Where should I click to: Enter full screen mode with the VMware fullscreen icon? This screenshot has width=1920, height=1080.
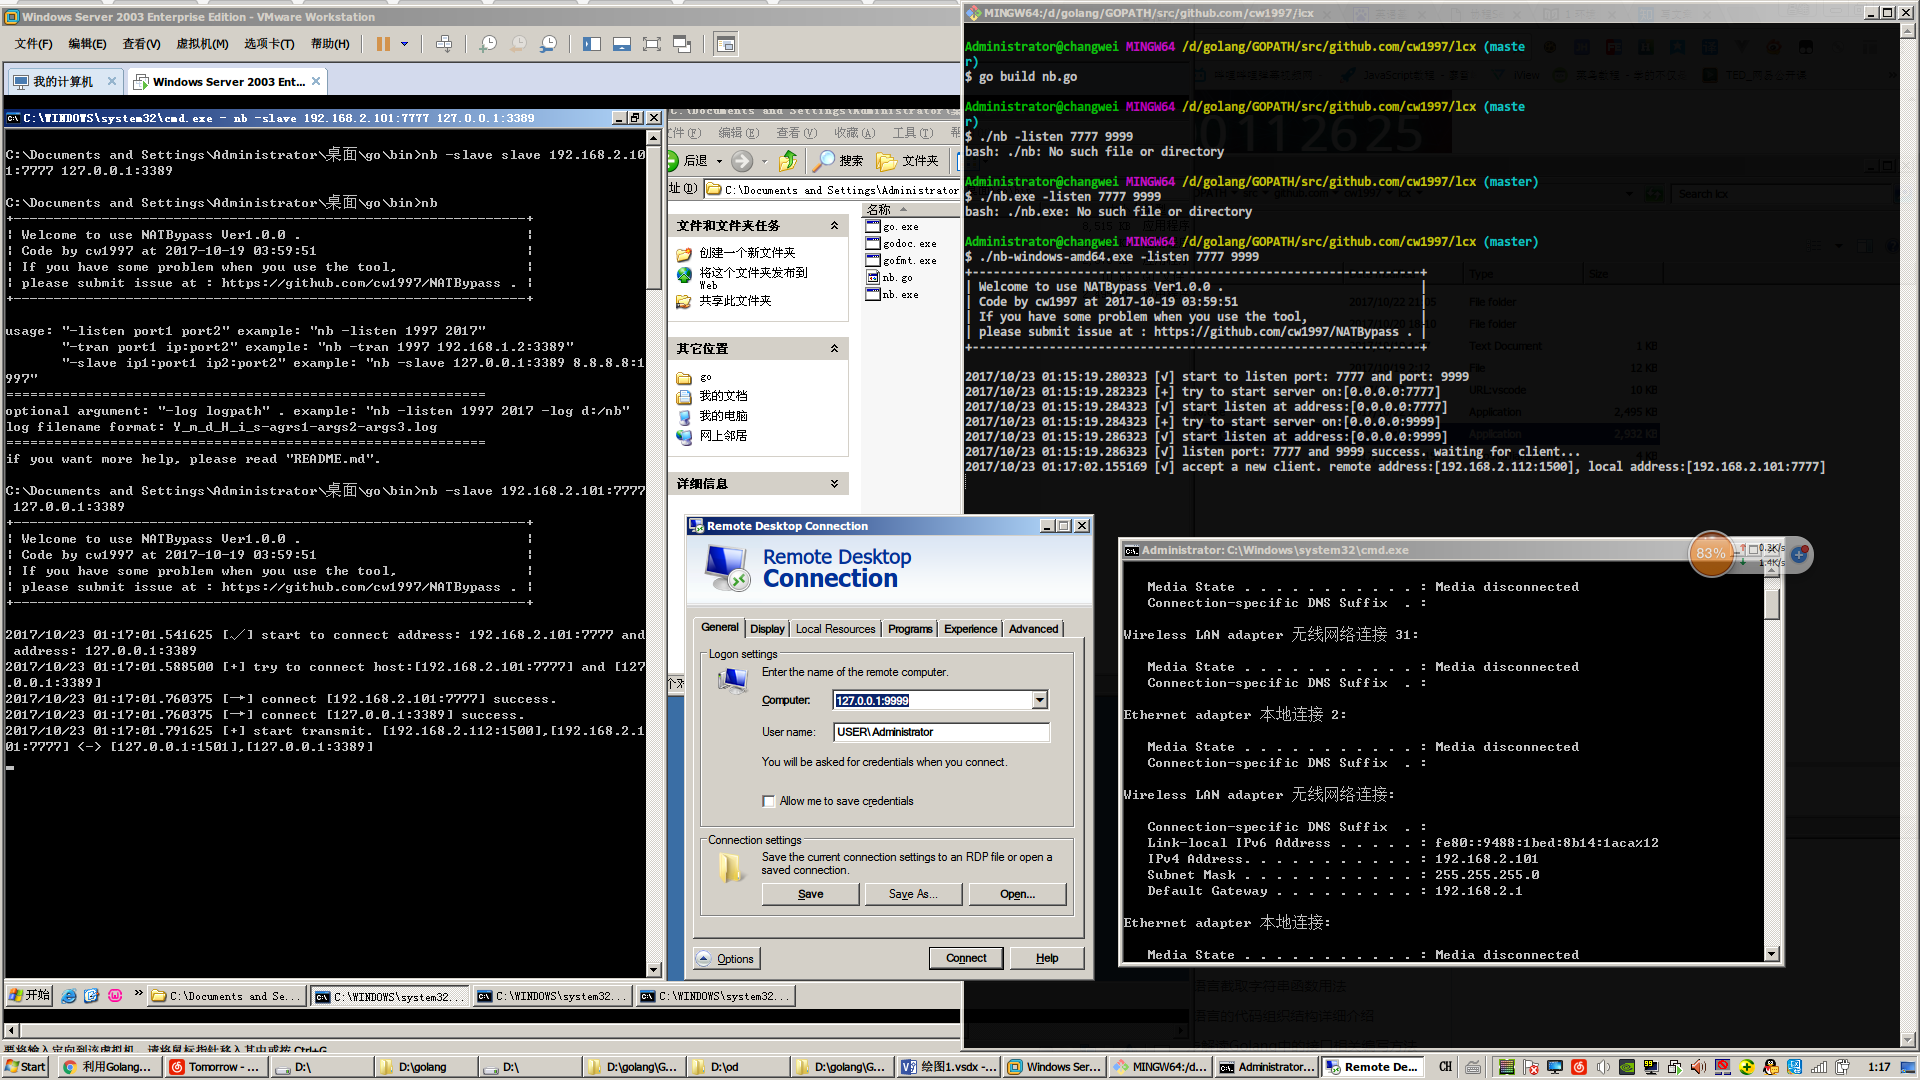click(652, 44)
